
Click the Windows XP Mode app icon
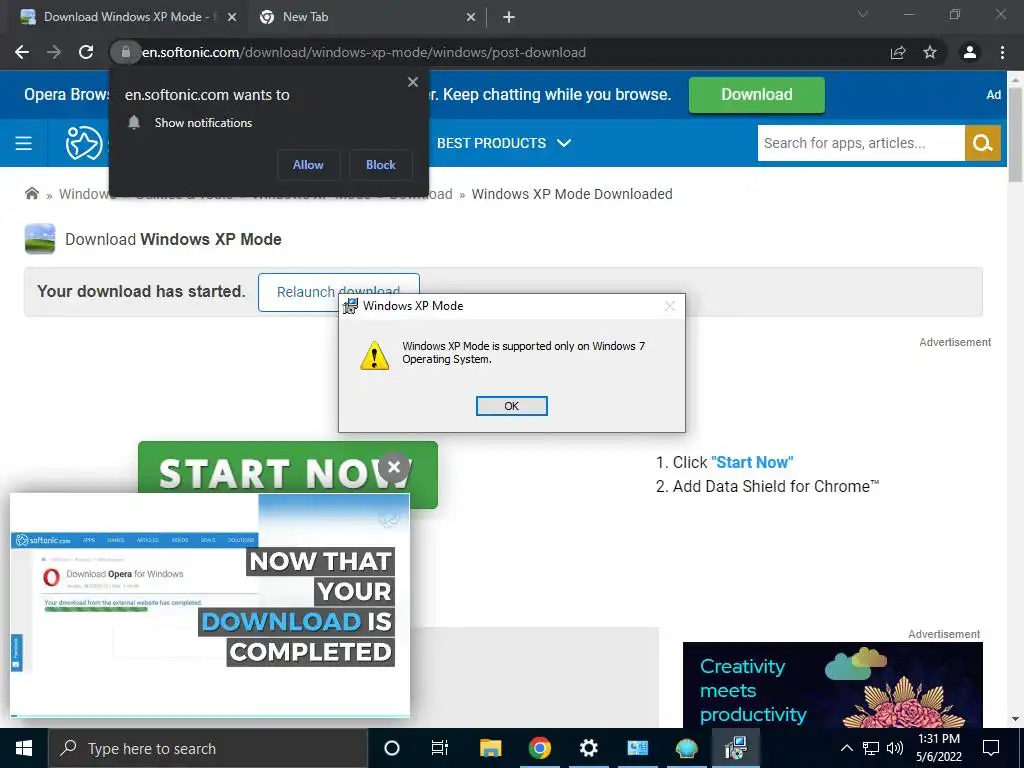pos(40,239)
